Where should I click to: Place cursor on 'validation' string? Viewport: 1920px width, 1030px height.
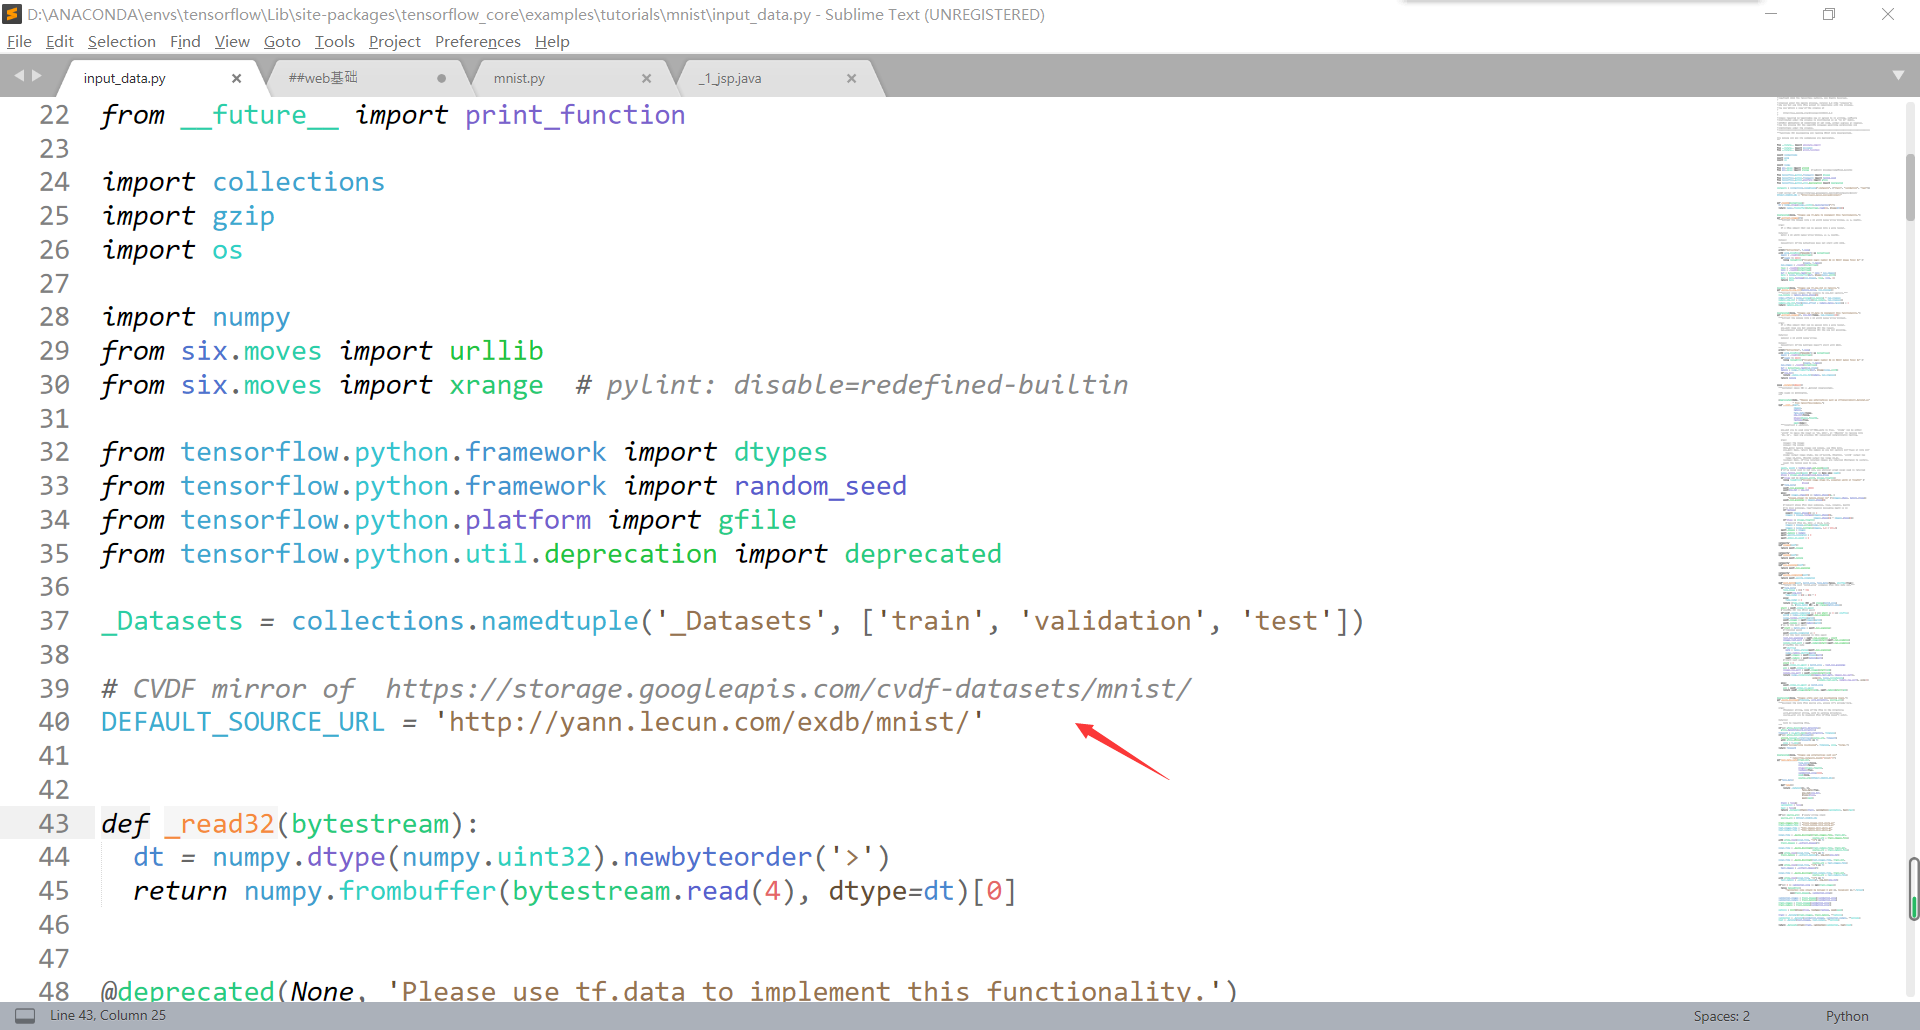pos(1113,621)
